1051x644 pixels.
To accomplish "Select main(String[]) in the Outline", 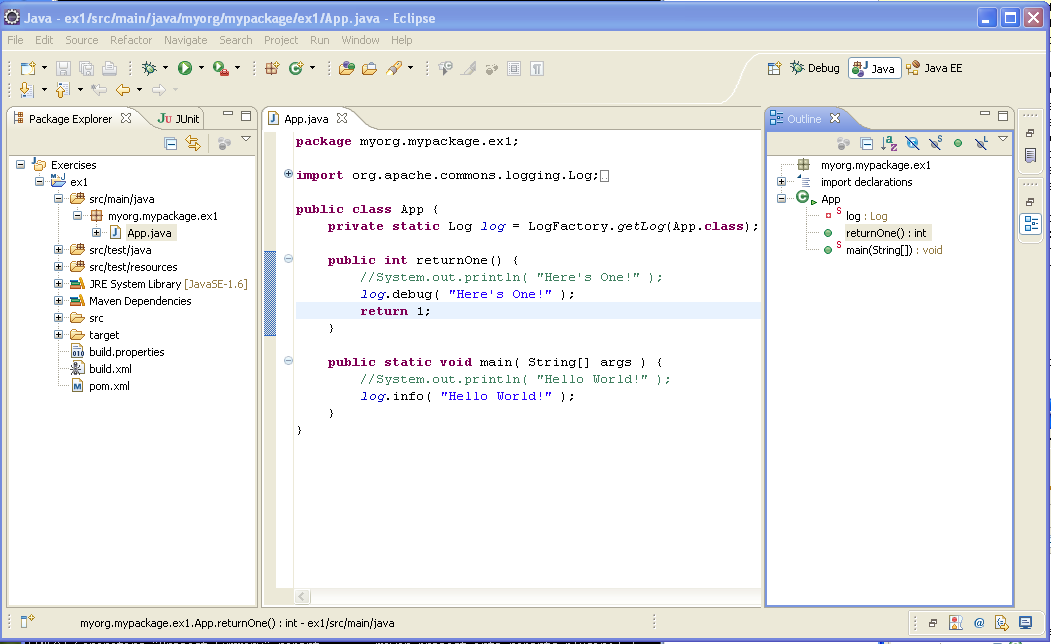I will [x=893, y=250].
